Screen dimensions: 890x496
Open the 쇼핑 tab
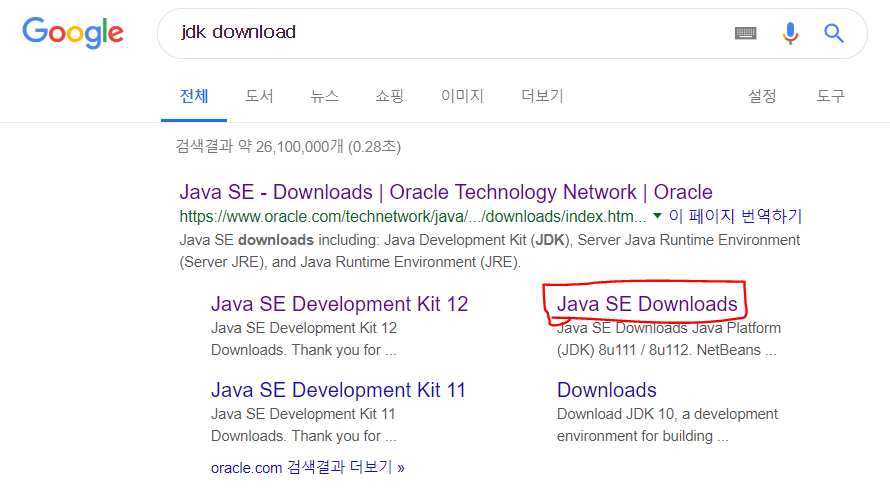point(389,96)
